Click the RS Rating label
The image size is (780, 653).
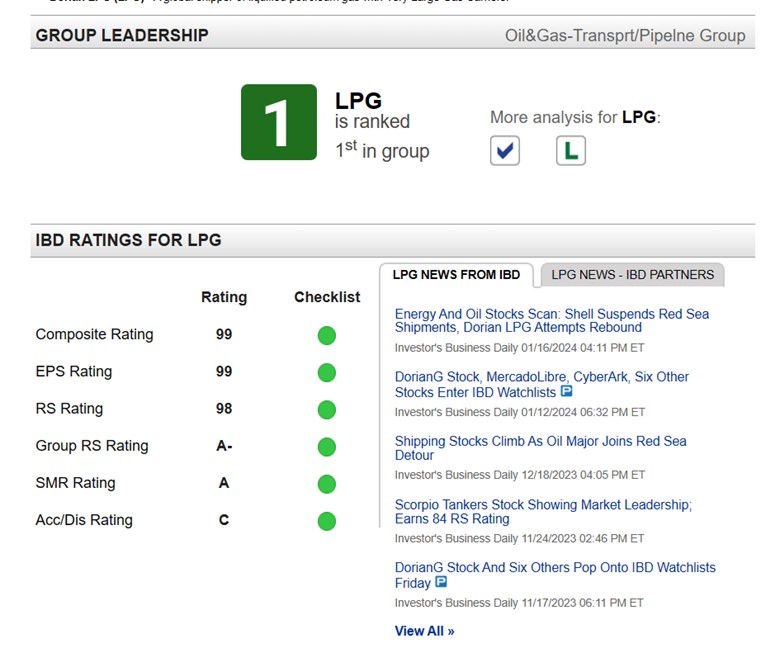tap(70, 409)
